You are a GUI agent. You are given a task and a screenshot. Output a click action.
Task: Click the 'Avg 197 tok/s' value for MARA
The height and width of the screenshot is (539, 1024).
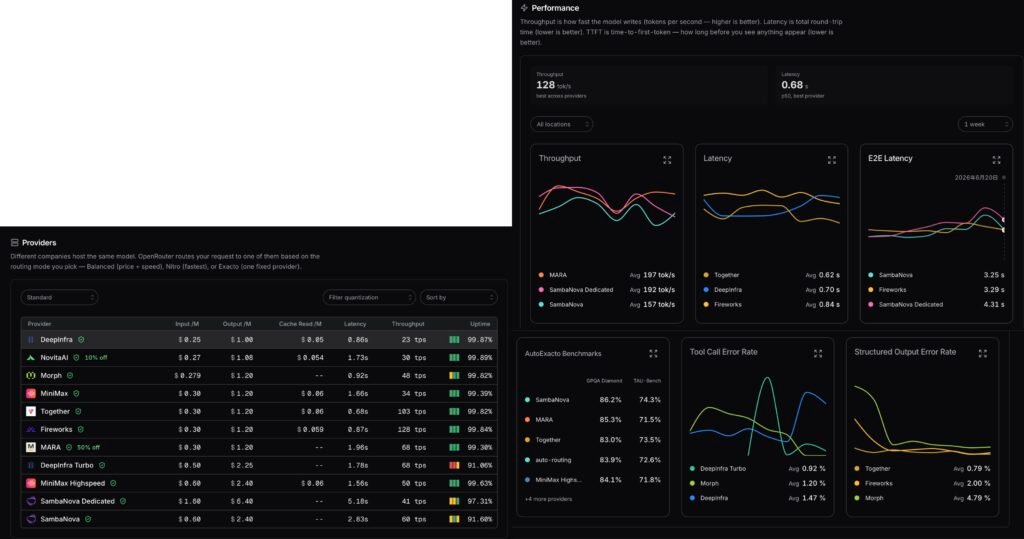click(652, 275)
